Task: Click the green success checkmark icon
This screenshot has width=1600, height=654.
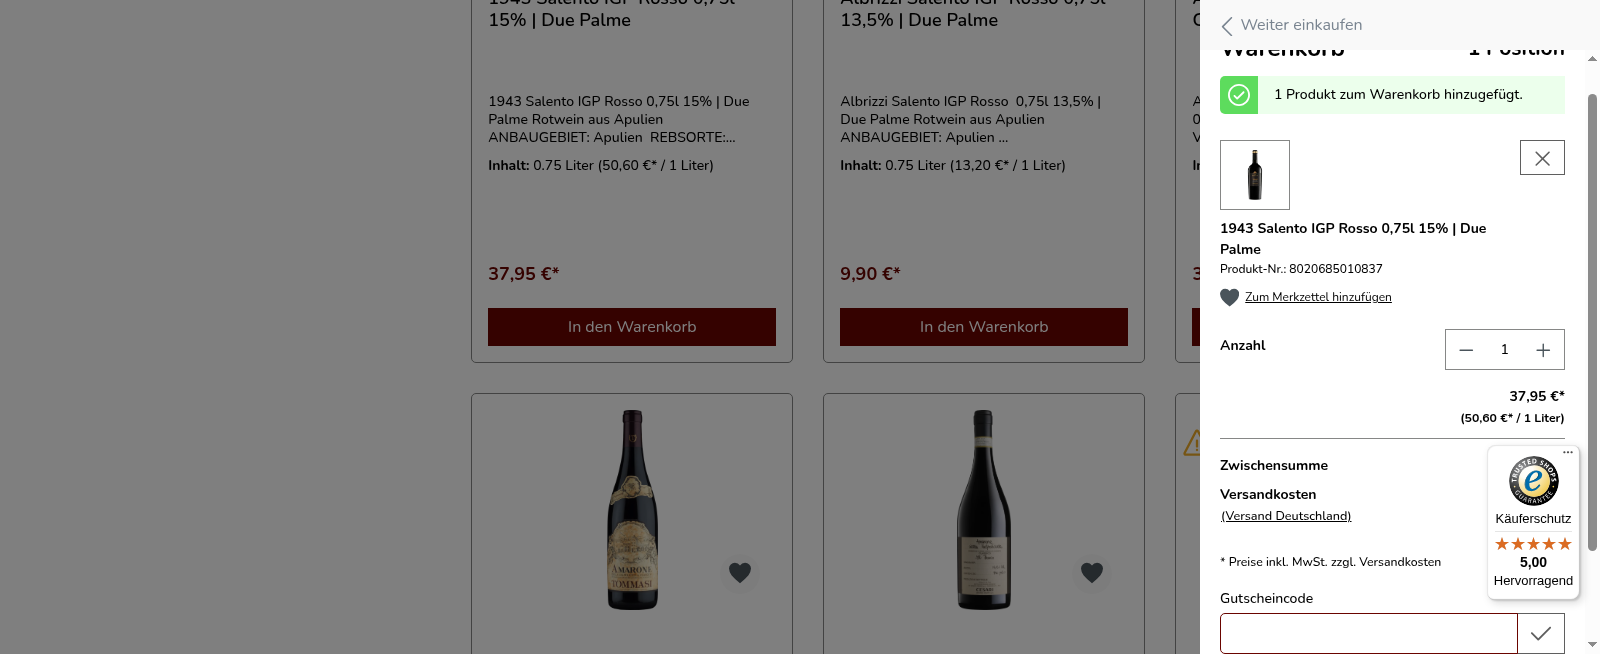Action: (1239, 95)
